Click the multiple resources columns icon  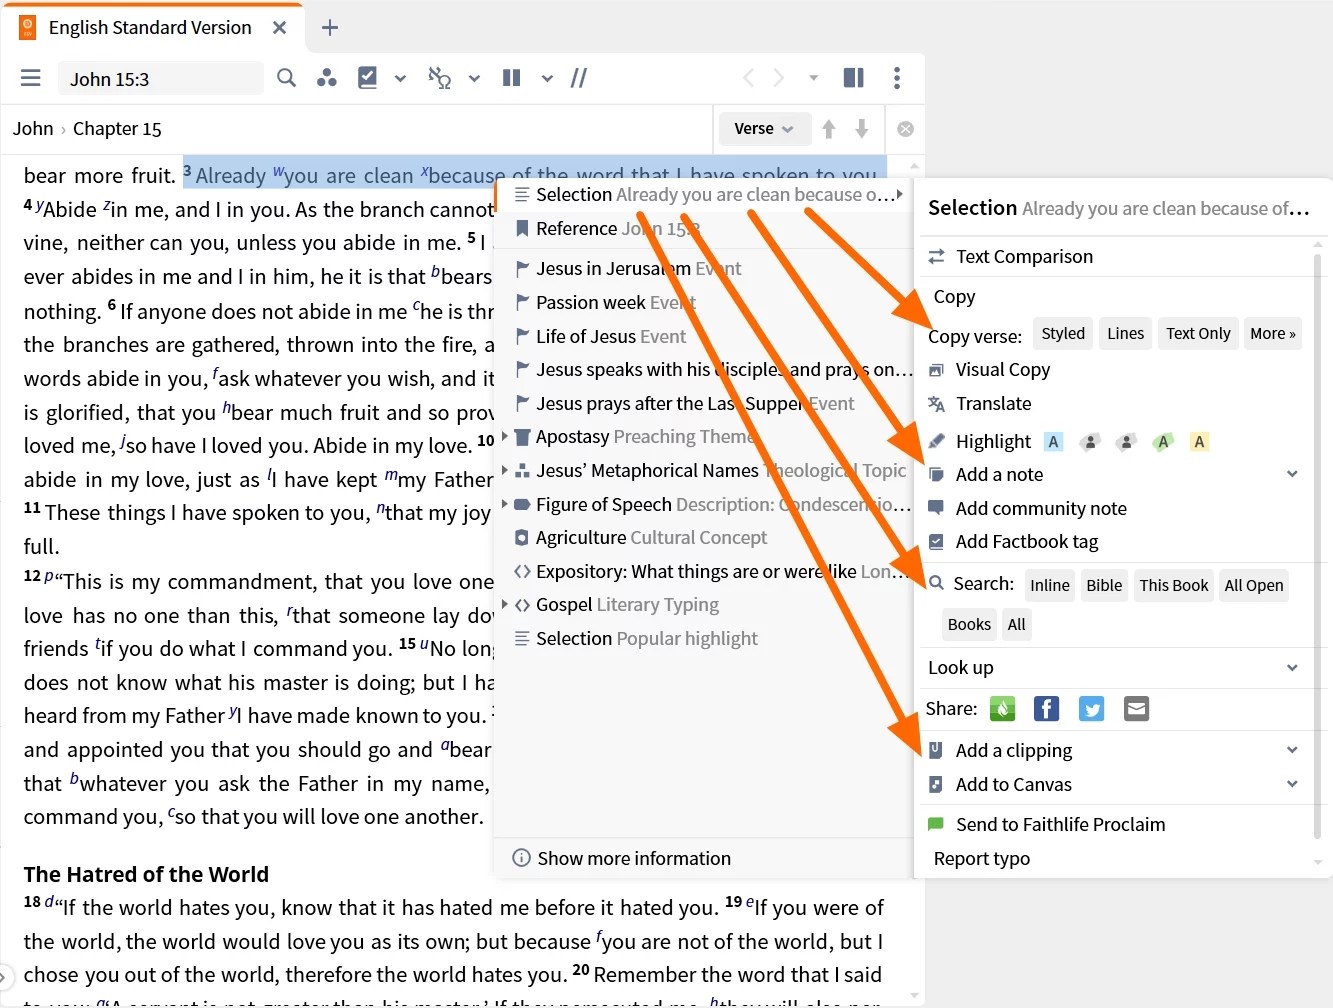coord(511,78)
